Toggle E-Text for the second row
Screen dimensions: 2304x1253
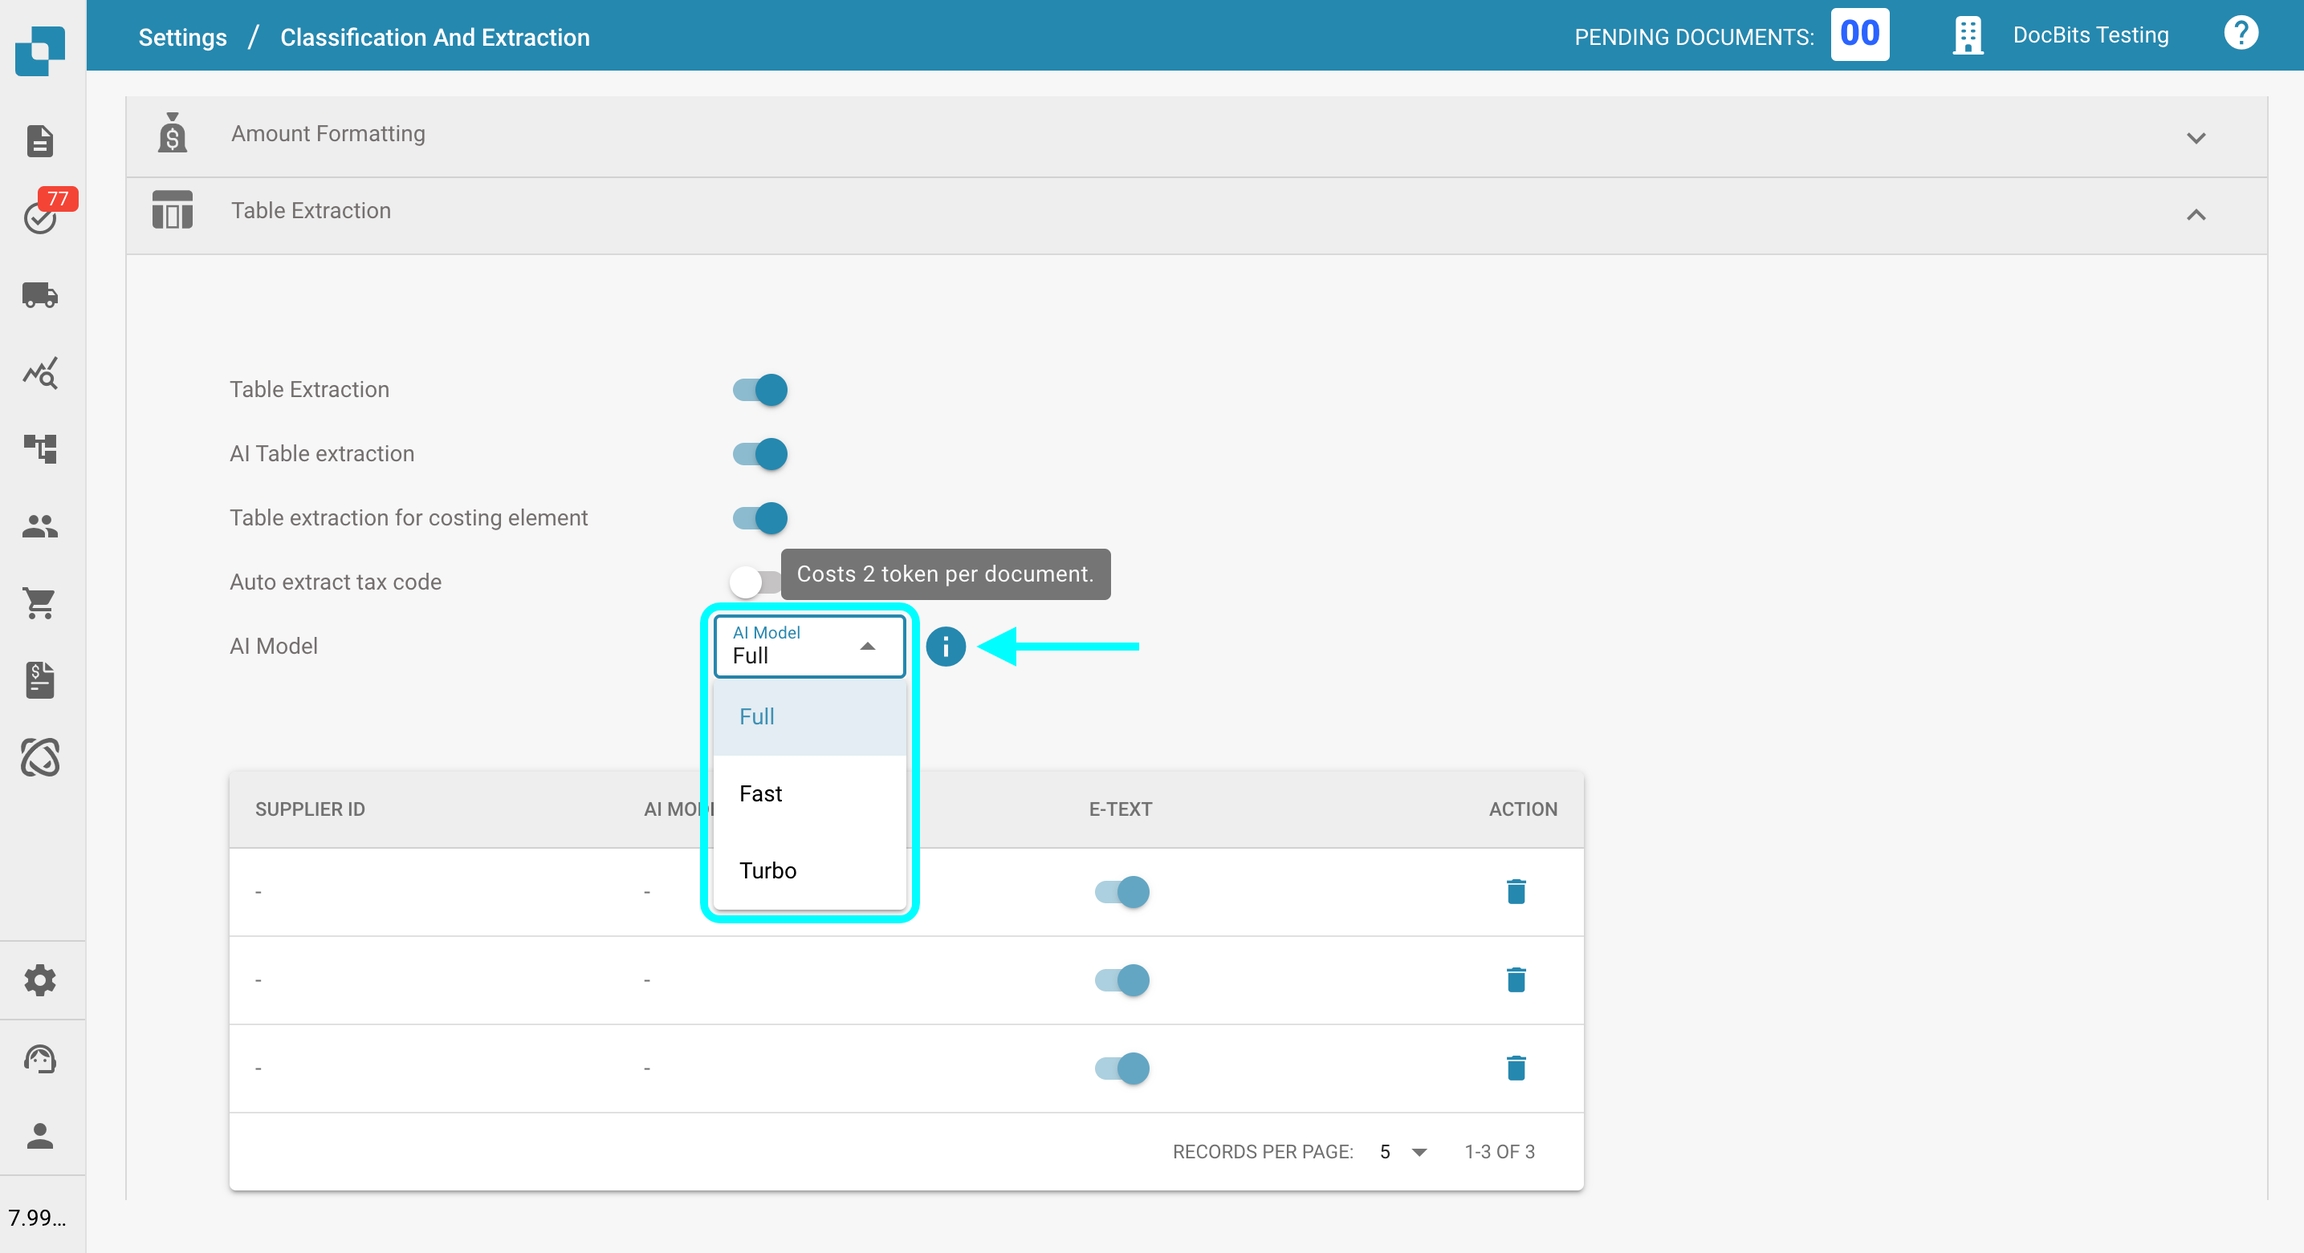point(1121,980)
